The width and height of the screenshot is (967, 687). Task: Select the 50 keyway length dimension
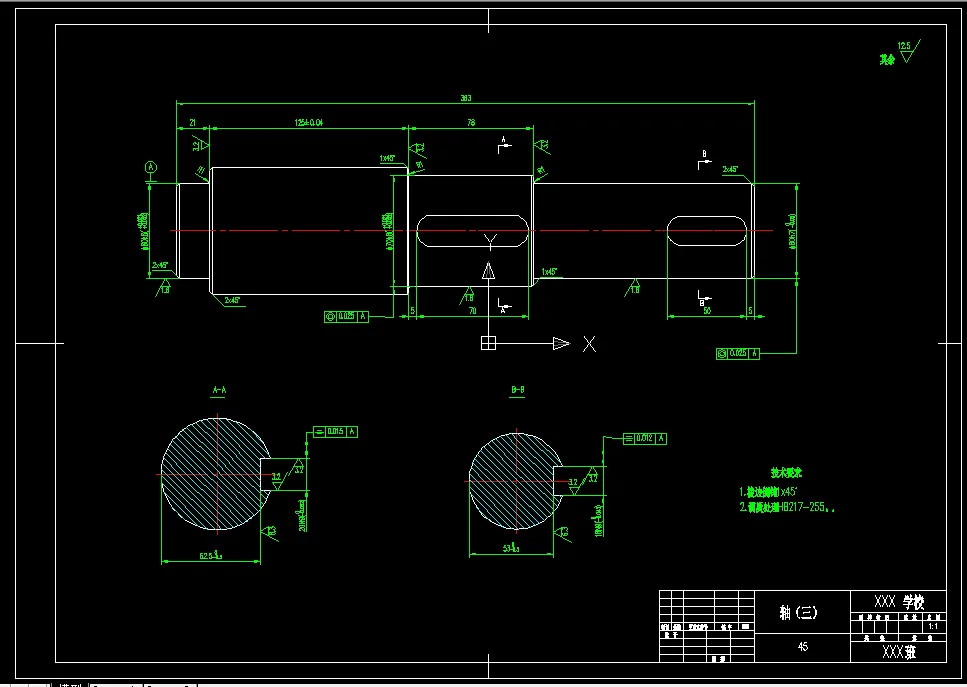(x=707, y=311)
